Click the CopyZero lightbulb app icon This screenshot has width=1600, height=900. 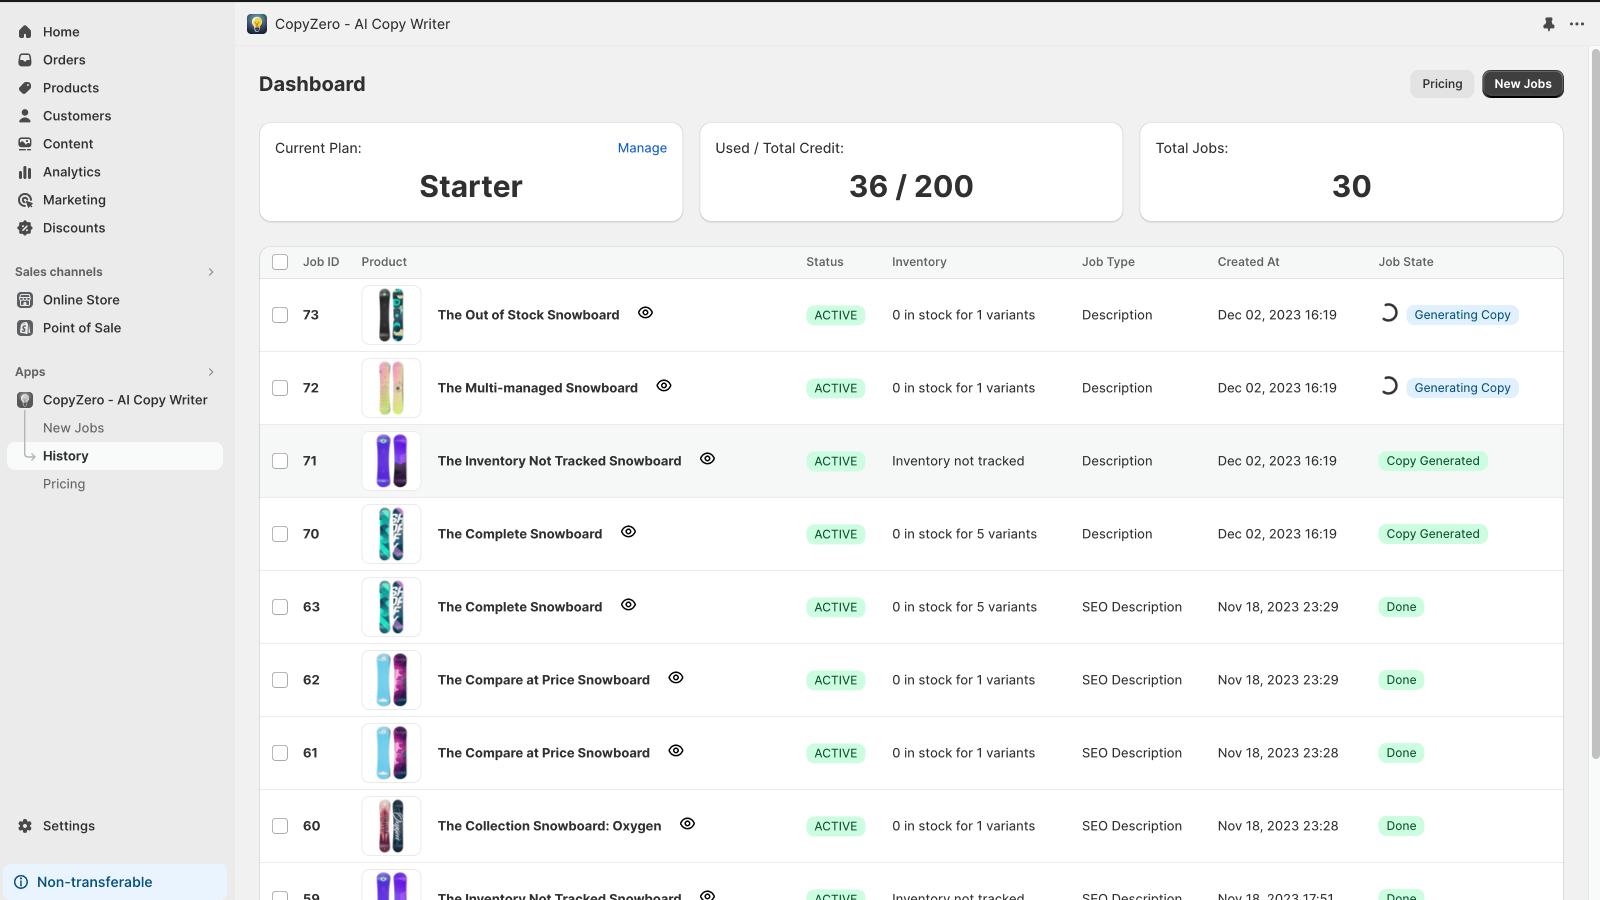click(x=257, y=24)
